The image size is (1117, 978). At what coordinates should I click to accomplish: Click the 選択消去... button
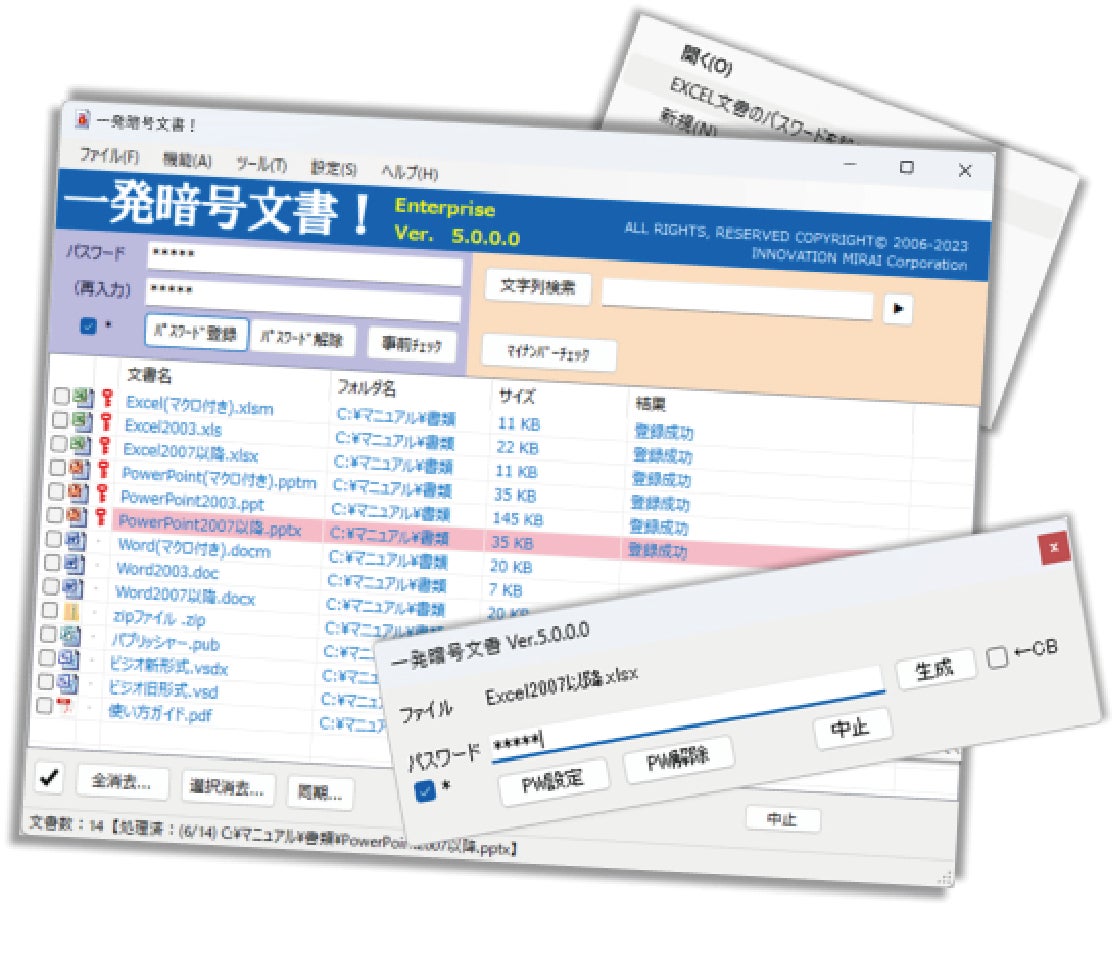tap(227, 788)
